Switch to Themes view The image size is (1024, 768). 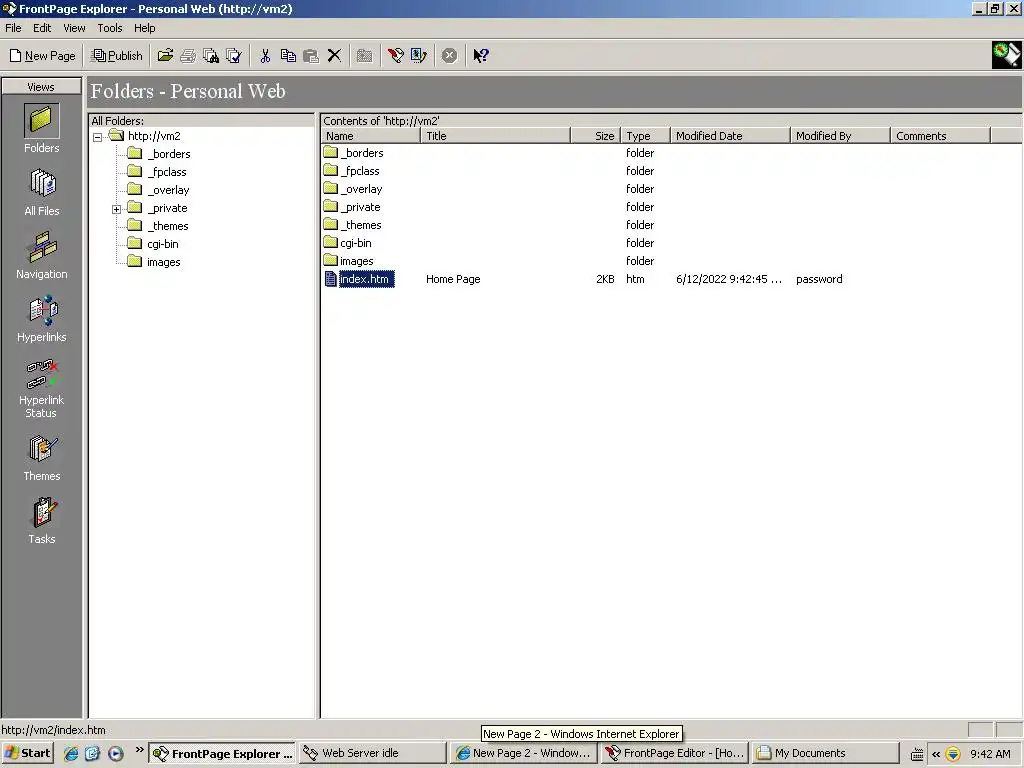pos(42,458)
